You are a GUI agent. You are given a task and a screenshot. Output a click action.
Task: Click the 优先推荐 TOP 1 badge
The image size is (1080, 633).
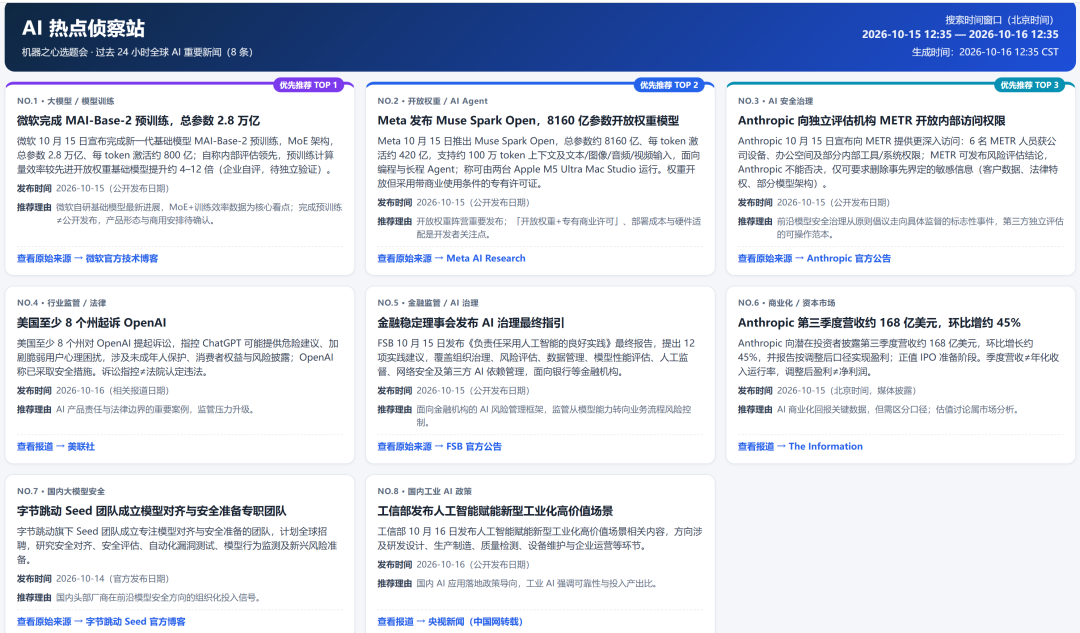pyautogui.click(x=309, y=85)
